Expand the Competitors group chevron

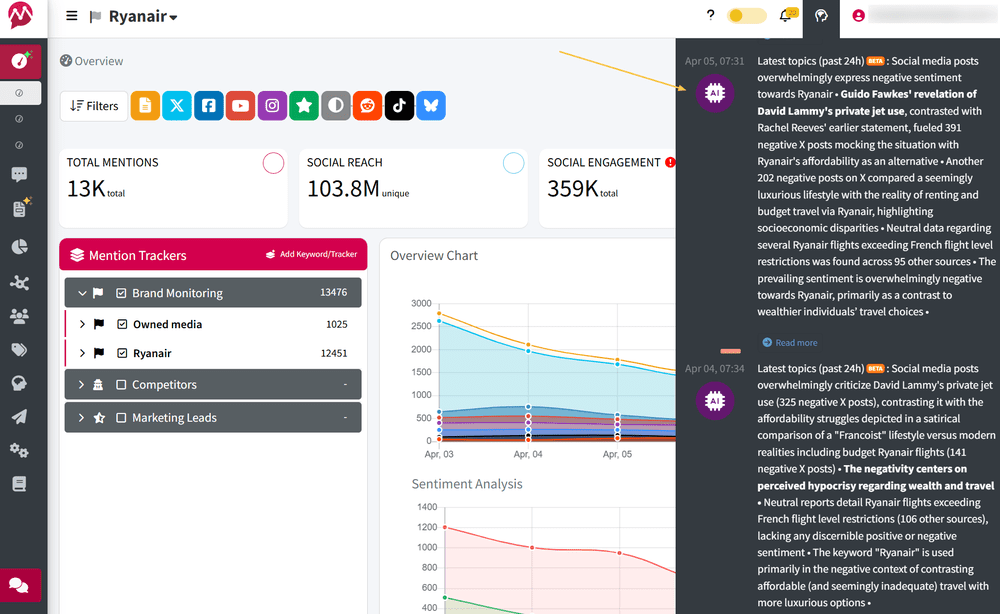point(81,385)
